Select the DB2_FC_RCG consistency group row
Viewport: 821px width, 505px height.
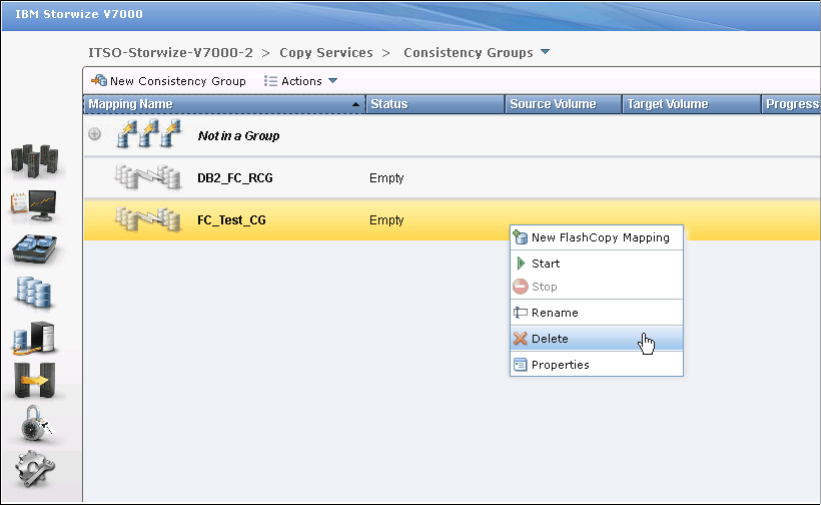235,178
